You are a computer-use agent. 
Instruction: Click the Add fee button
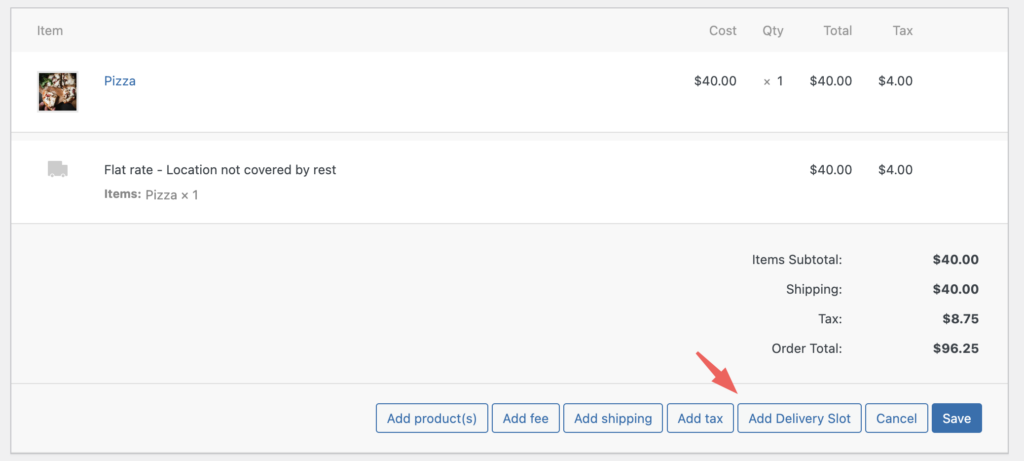pos(526,418)
